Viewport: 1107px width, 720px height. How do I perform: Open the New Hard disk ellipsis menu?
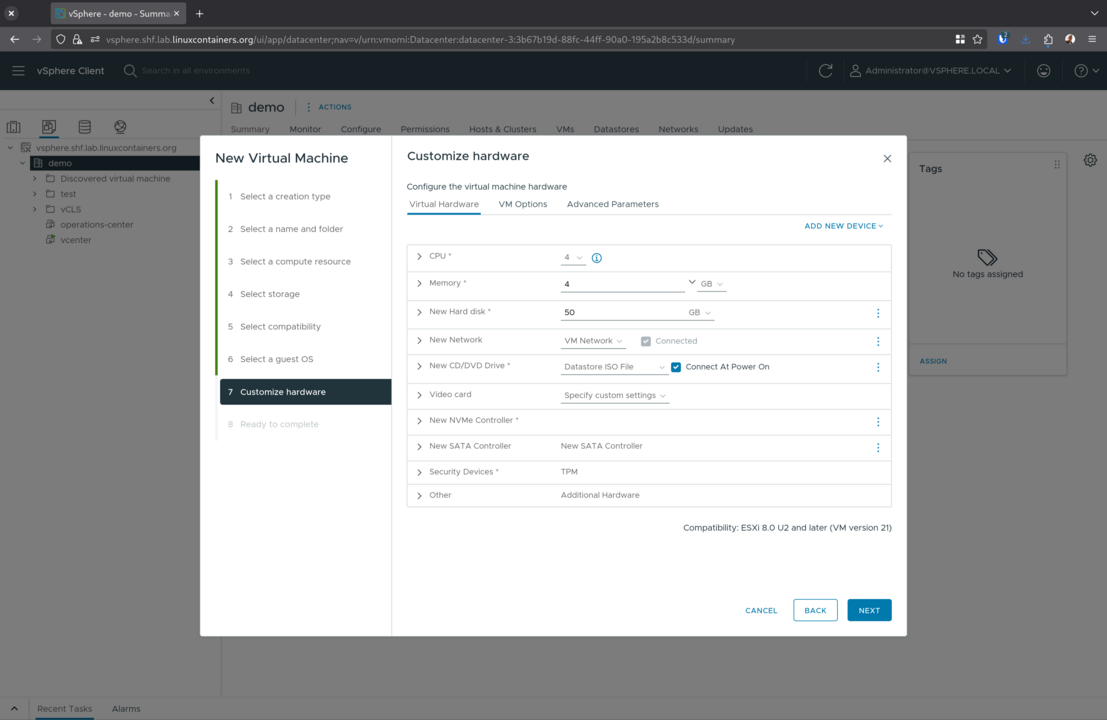click(878, 313)
